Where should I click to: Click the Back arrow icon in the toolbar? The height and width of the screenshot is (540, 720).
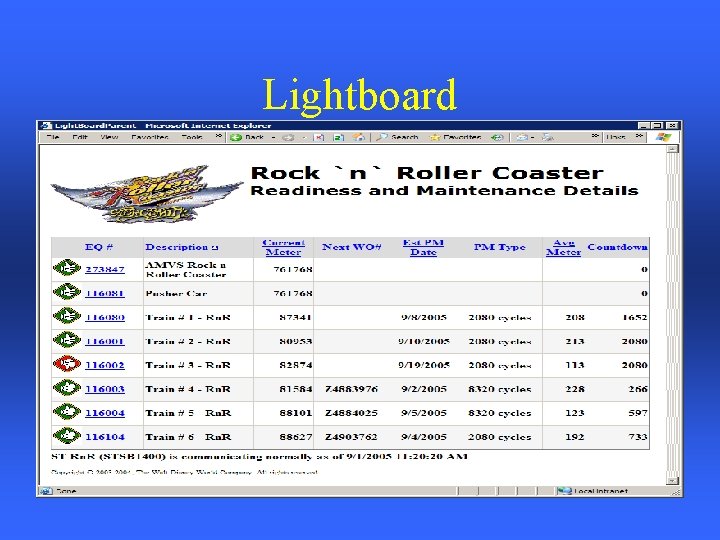tap(236, 137)
